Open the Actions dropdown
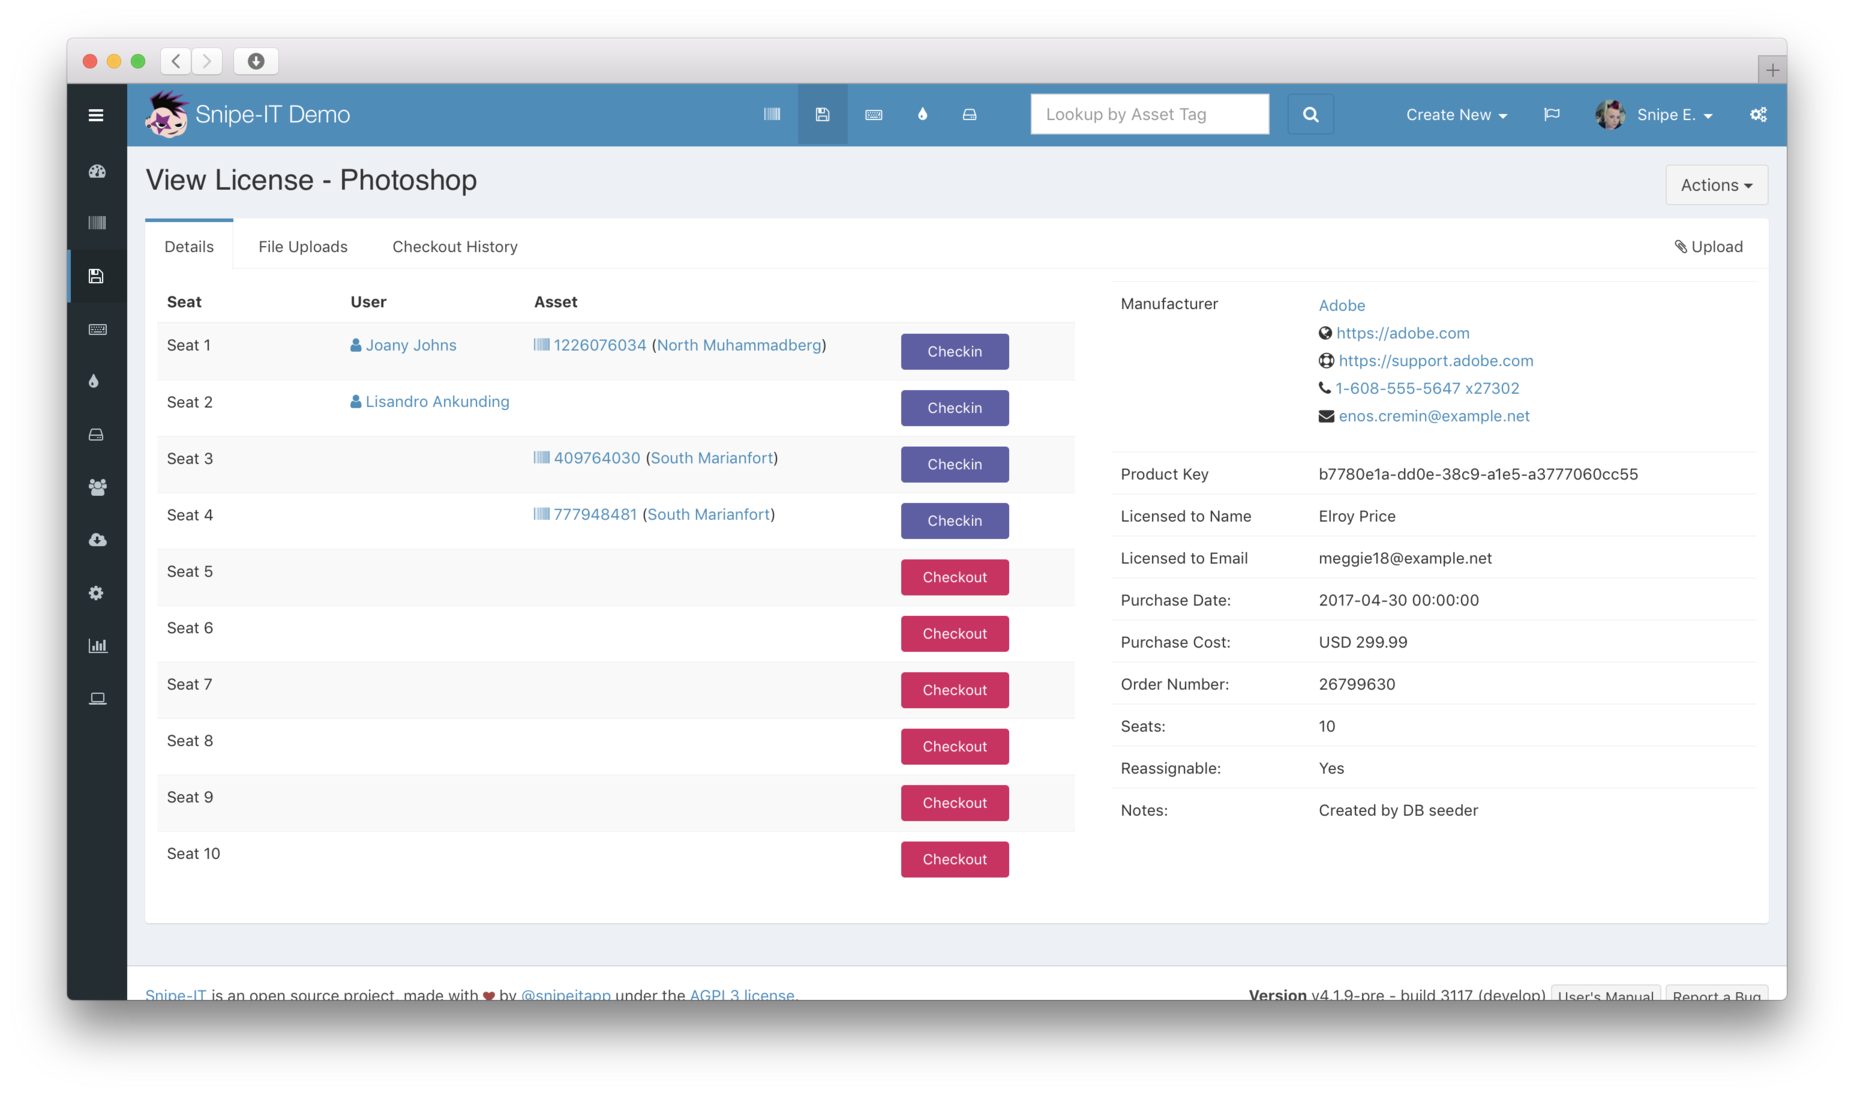Screen dimensions: 1854x1096 coord(1716,184)
